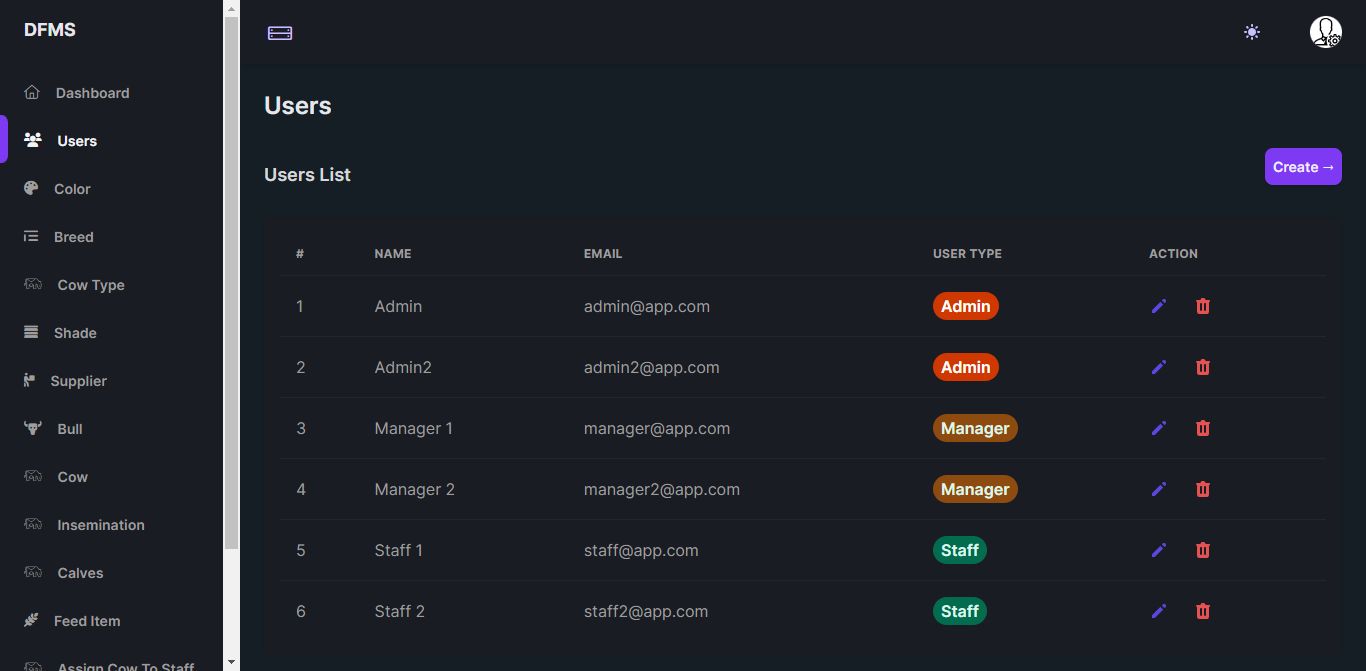Open the user profile avatar menu
The width and height of the screenshot is (1366, 671).
pyautogui.click(x=1325, y=32)
